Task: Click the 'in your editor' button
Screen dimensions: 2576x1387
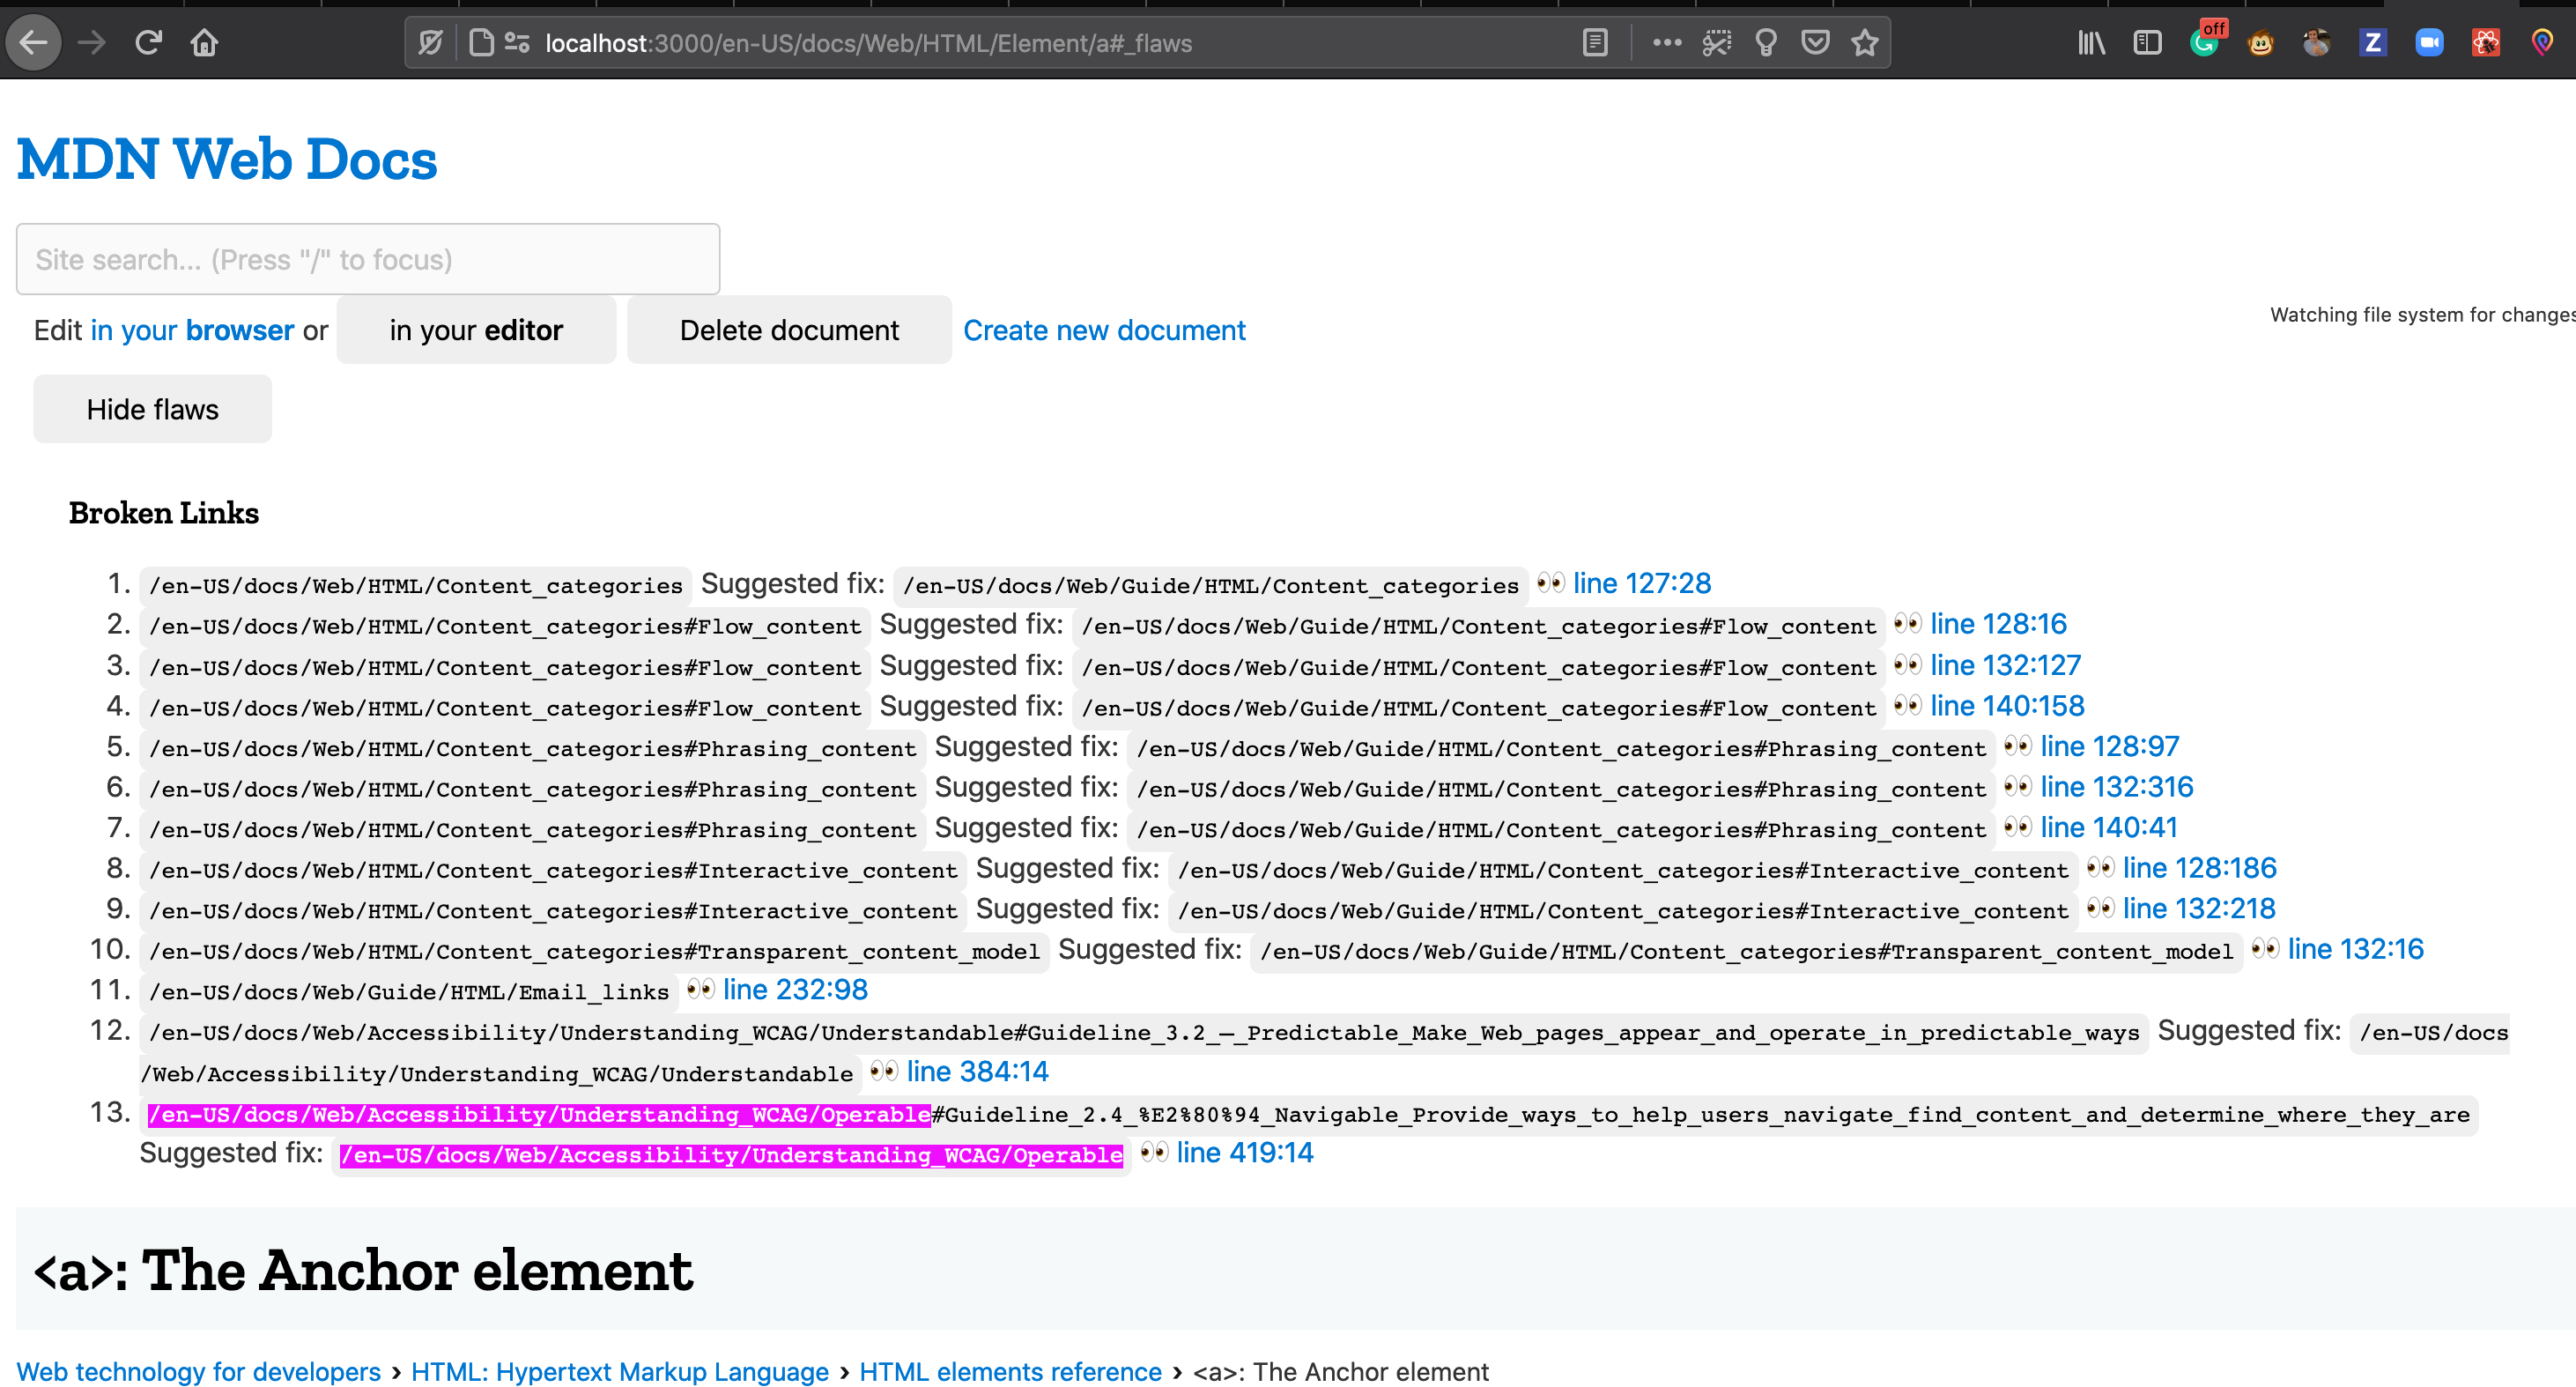Action: (476, 330)
